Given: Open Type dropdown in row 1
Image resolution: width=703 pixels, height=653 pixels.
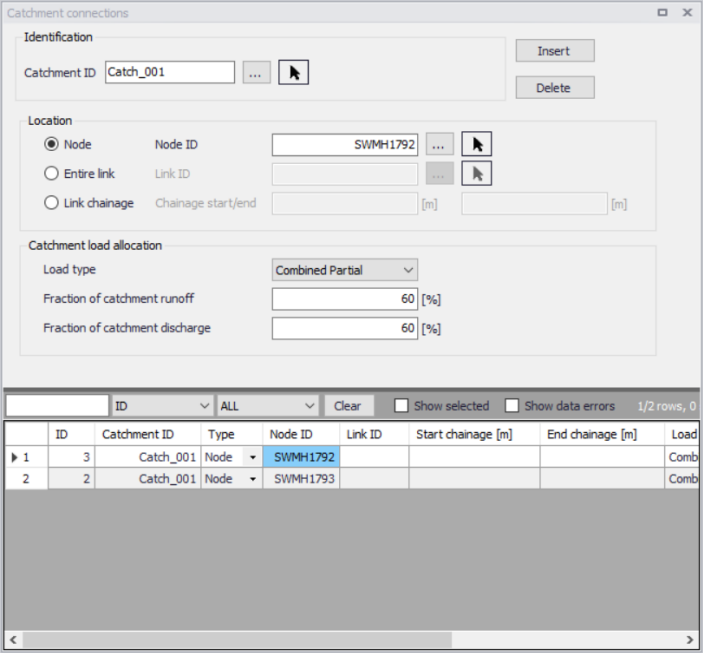Looking at the screenshot, I should tap(253, 457).
